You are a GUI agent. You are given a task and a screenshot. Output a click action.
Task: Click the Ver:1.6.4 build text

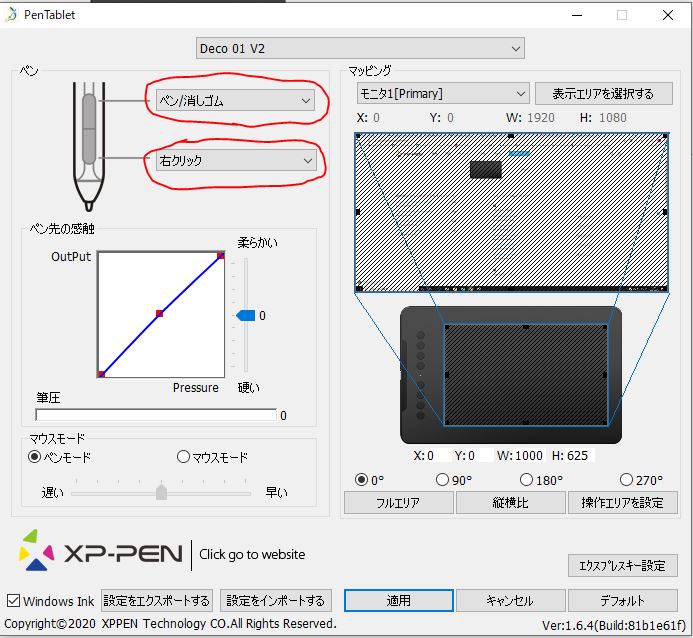coord(614,626)
